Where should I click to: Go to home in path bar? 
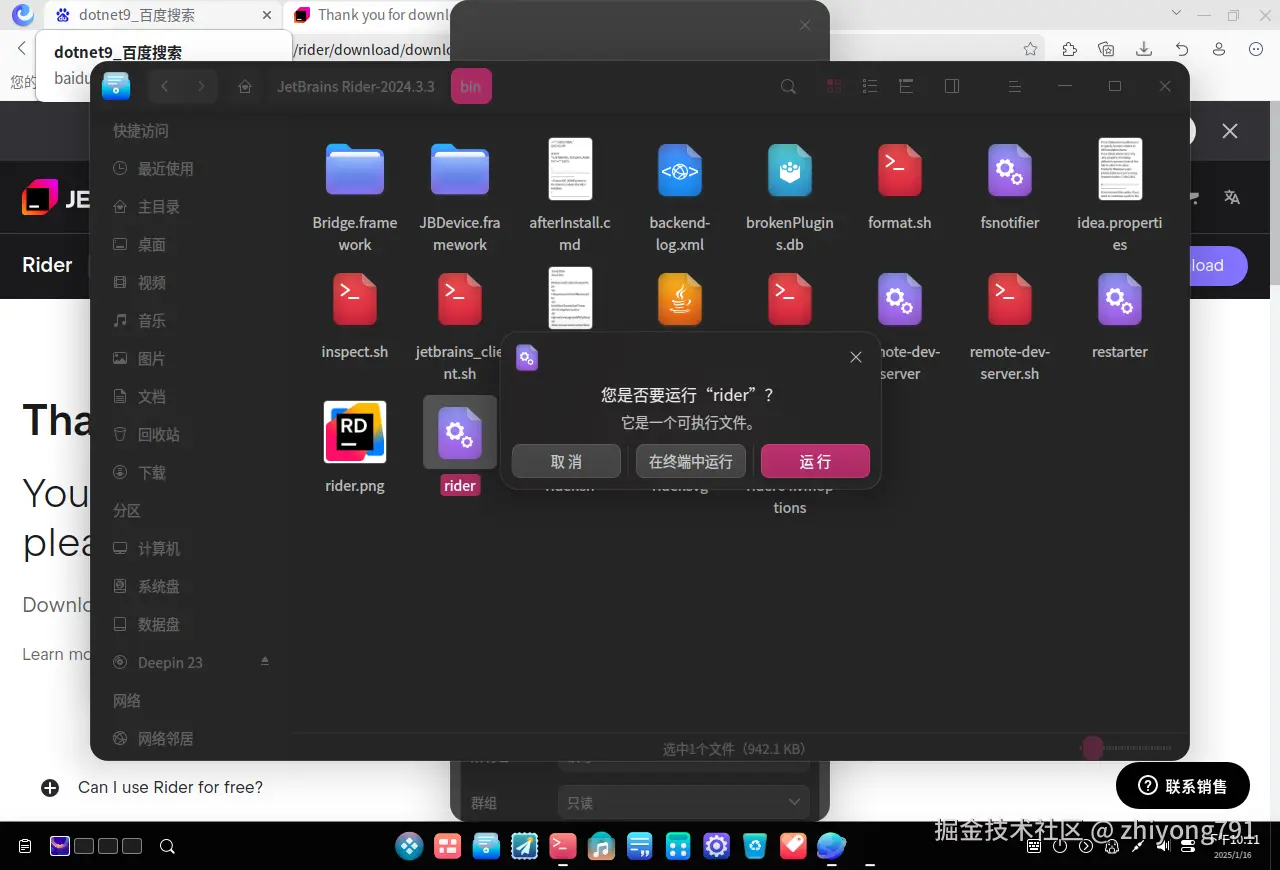244,87
